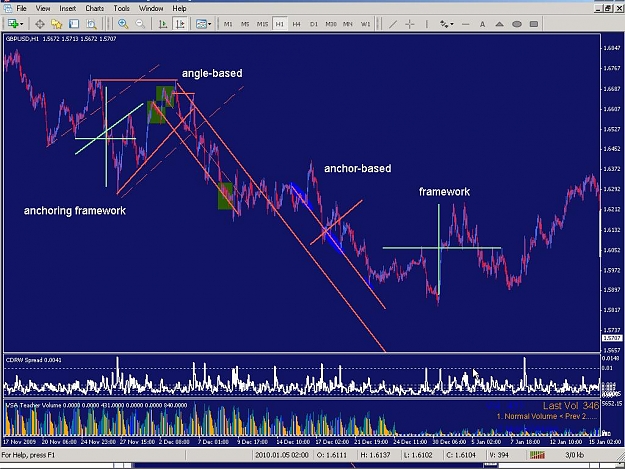Select the vertical line tool
Screen dimensions: 625x469
pos(426,24)
